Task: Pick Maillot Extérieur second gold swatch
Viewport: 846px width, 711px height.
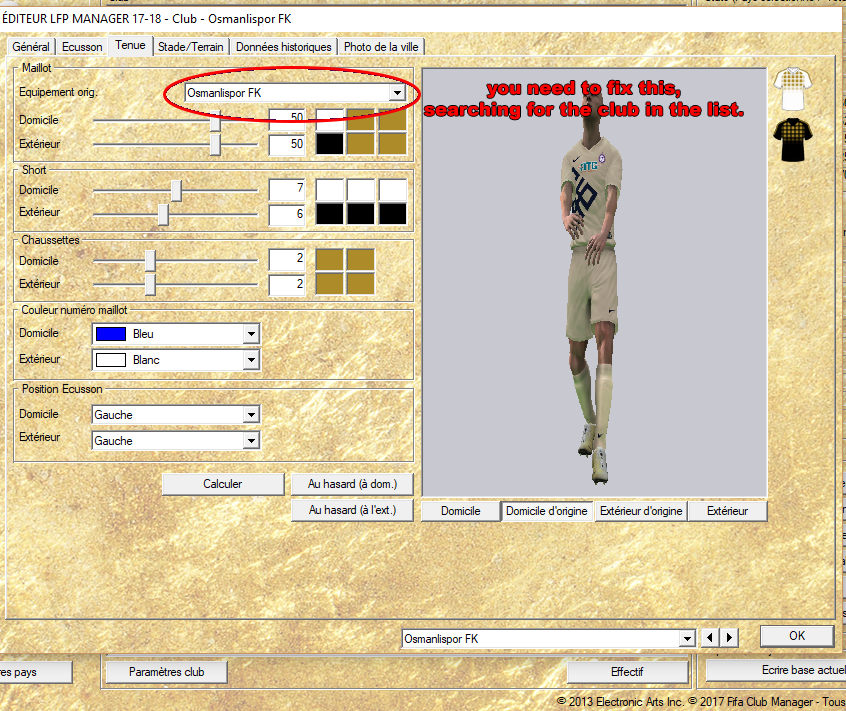Action: click(x=361, y=144)
